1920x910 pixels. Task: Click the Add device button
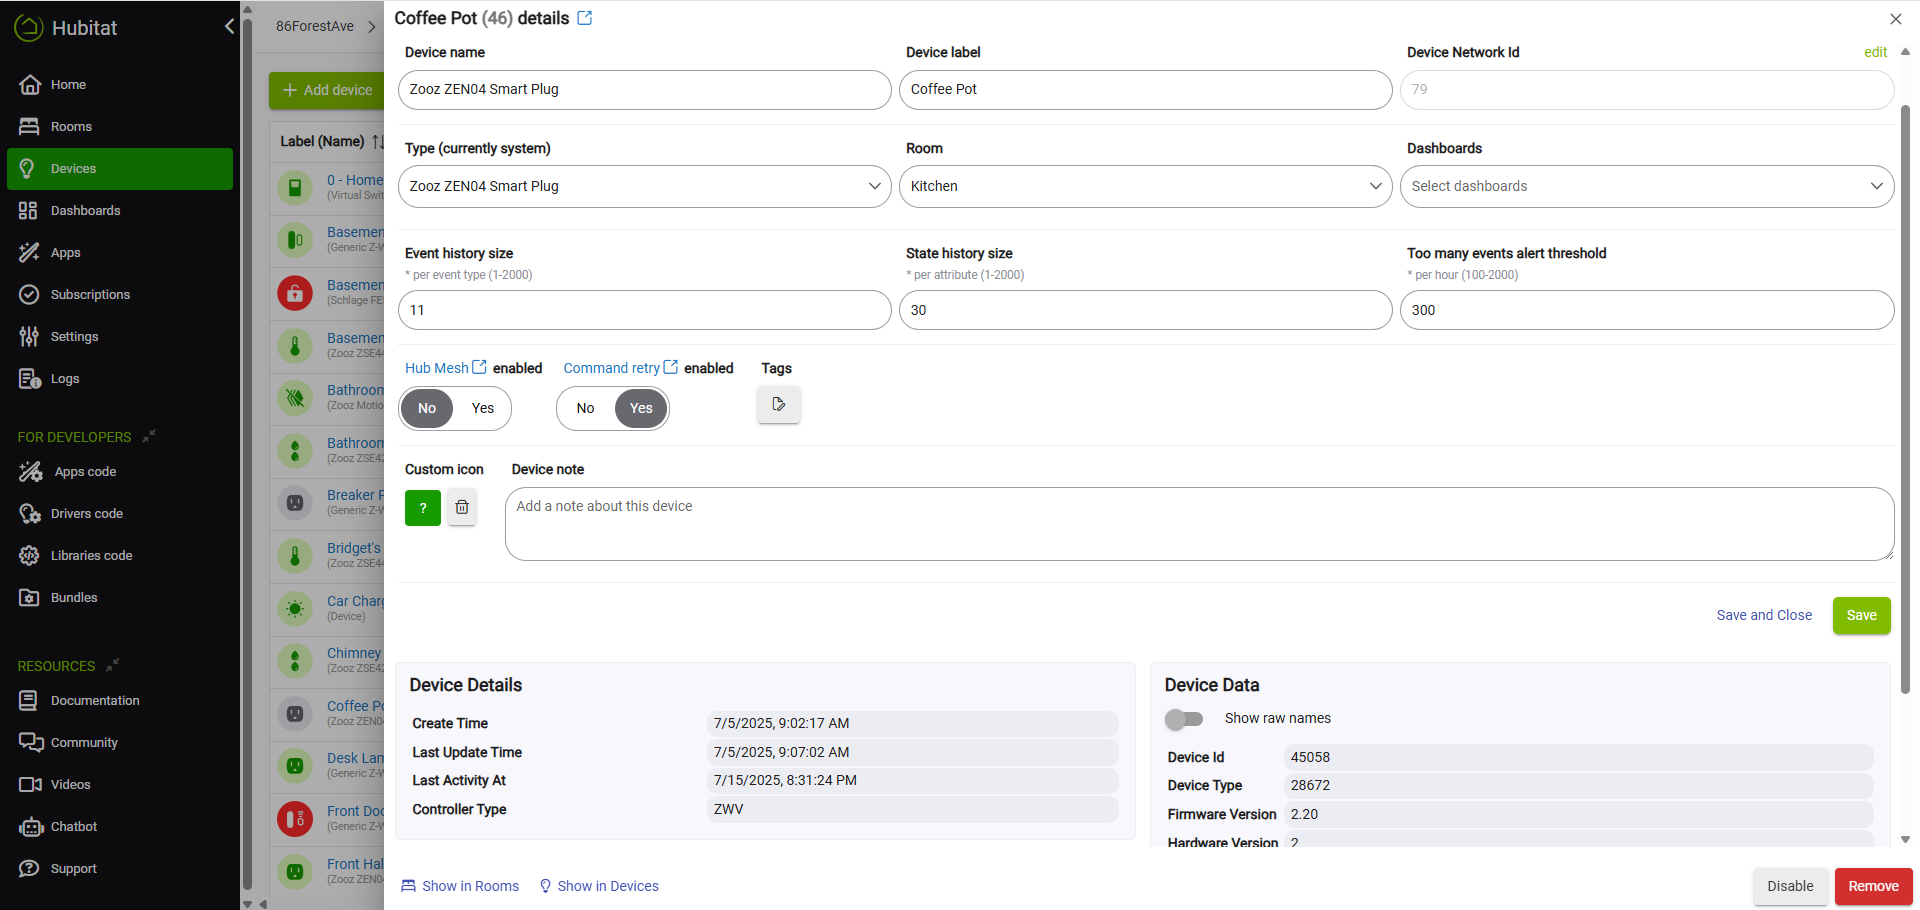327,90
